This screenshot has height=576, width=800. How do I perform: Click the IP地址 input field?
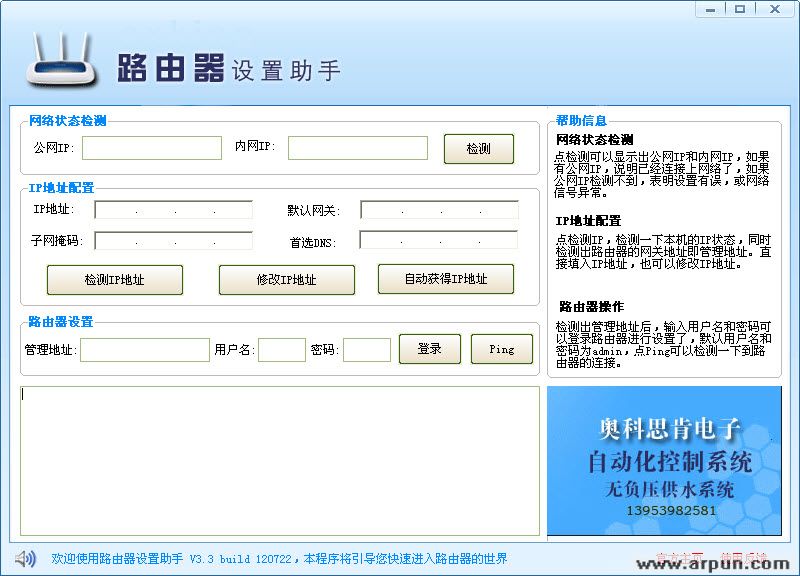click(173, 210)
